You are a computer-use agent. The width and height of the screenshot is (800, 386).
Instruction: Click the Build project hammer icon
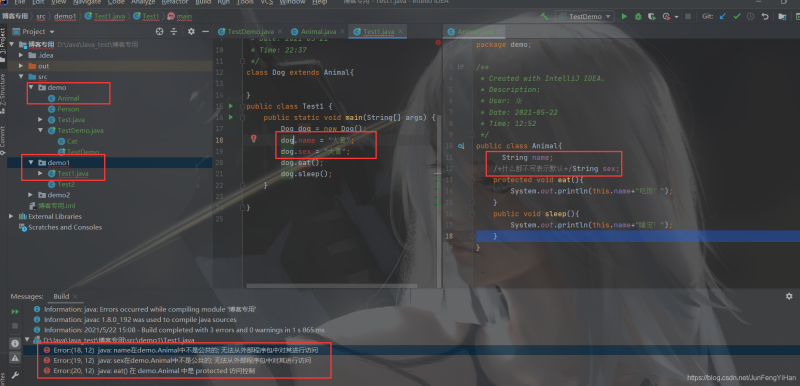coord(544,16)
